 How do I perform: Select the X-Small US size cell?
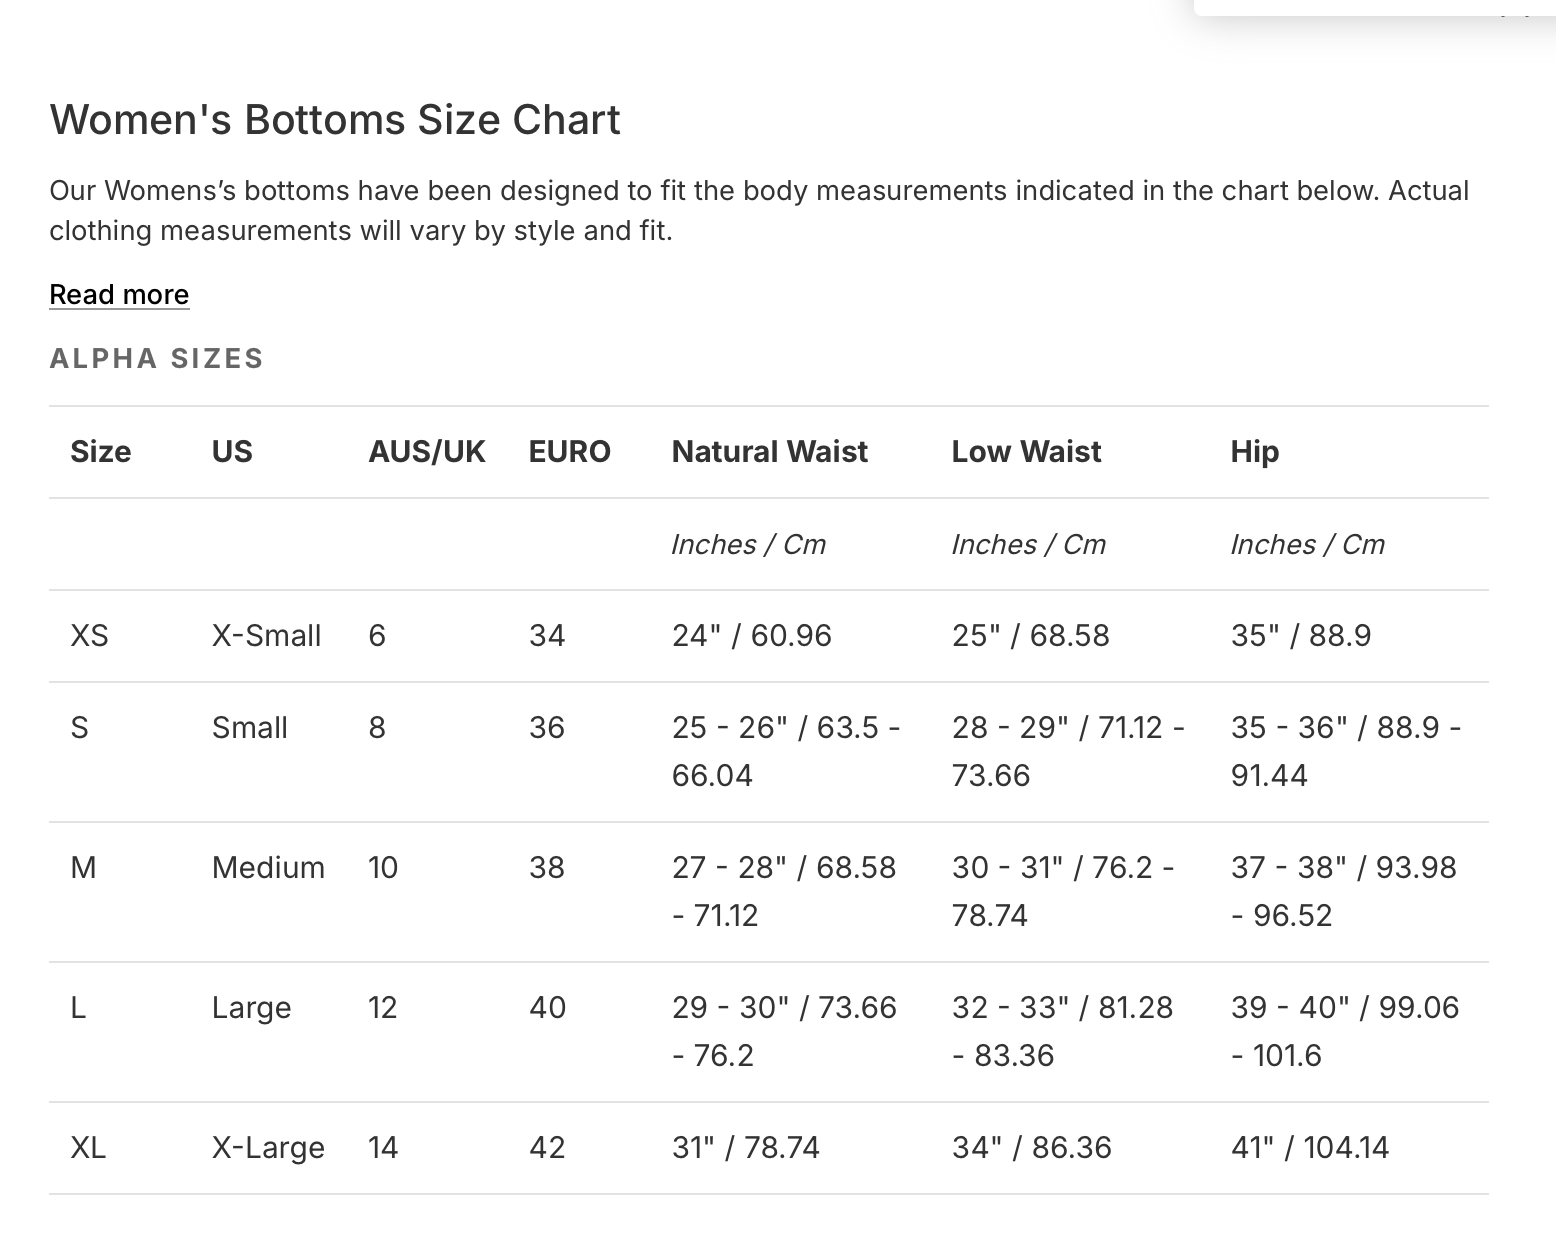(266, 636)
